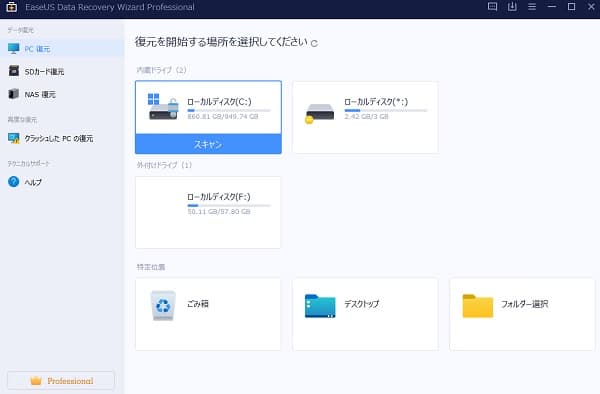
Task: Click the EaseUS app logo icon
Action: [11, 7]
